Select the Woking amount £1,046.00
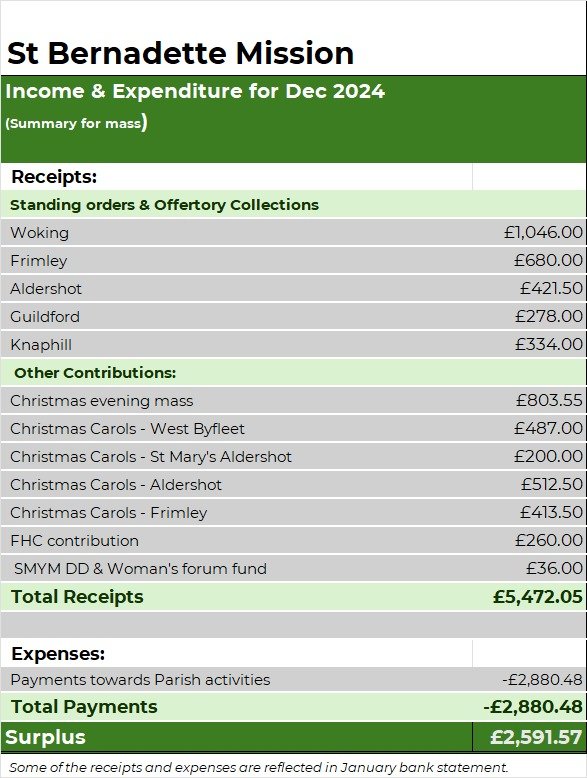 point(543,232)
